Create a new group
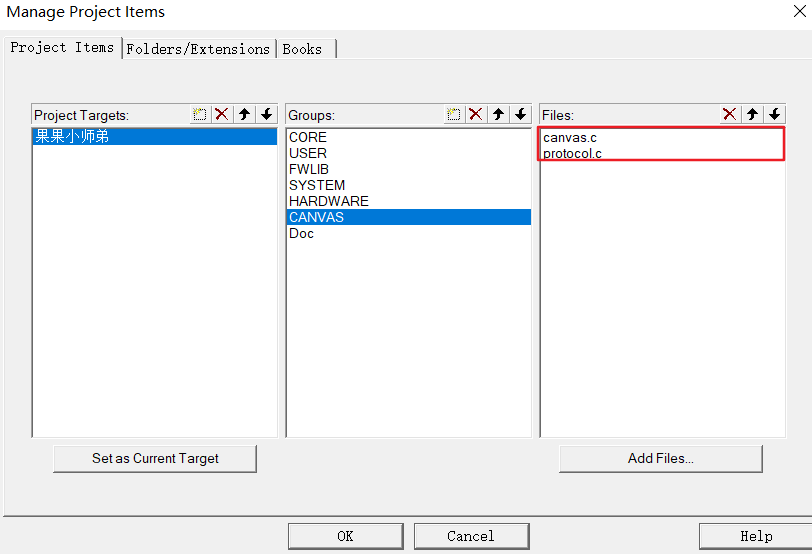The height and width of the screenshot is (554, 812). (454, 114)
